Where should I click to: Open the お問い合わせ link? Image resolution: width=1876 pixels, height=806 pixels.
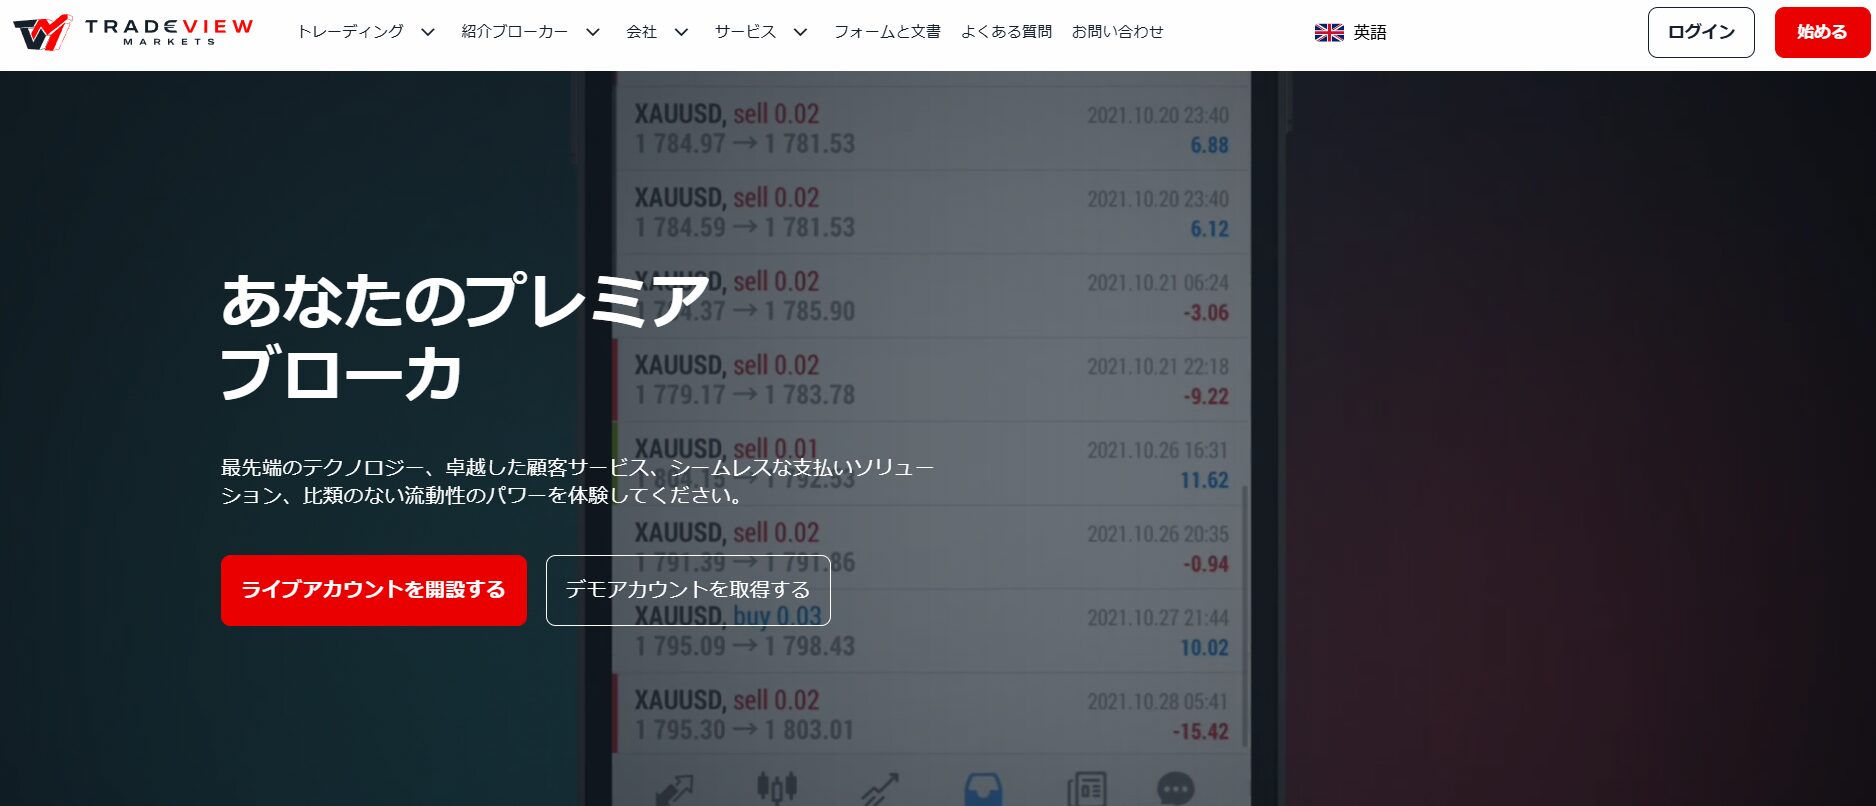[x=1117, y=32]
